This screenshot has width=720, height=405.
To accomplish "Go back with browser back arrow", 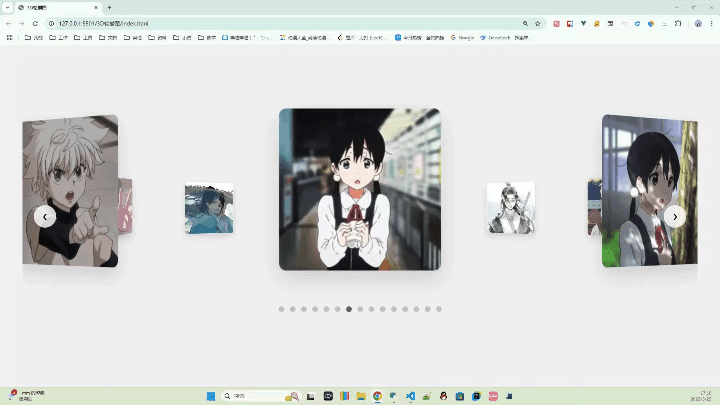I will pyautogui.click(x=8, y=23).
